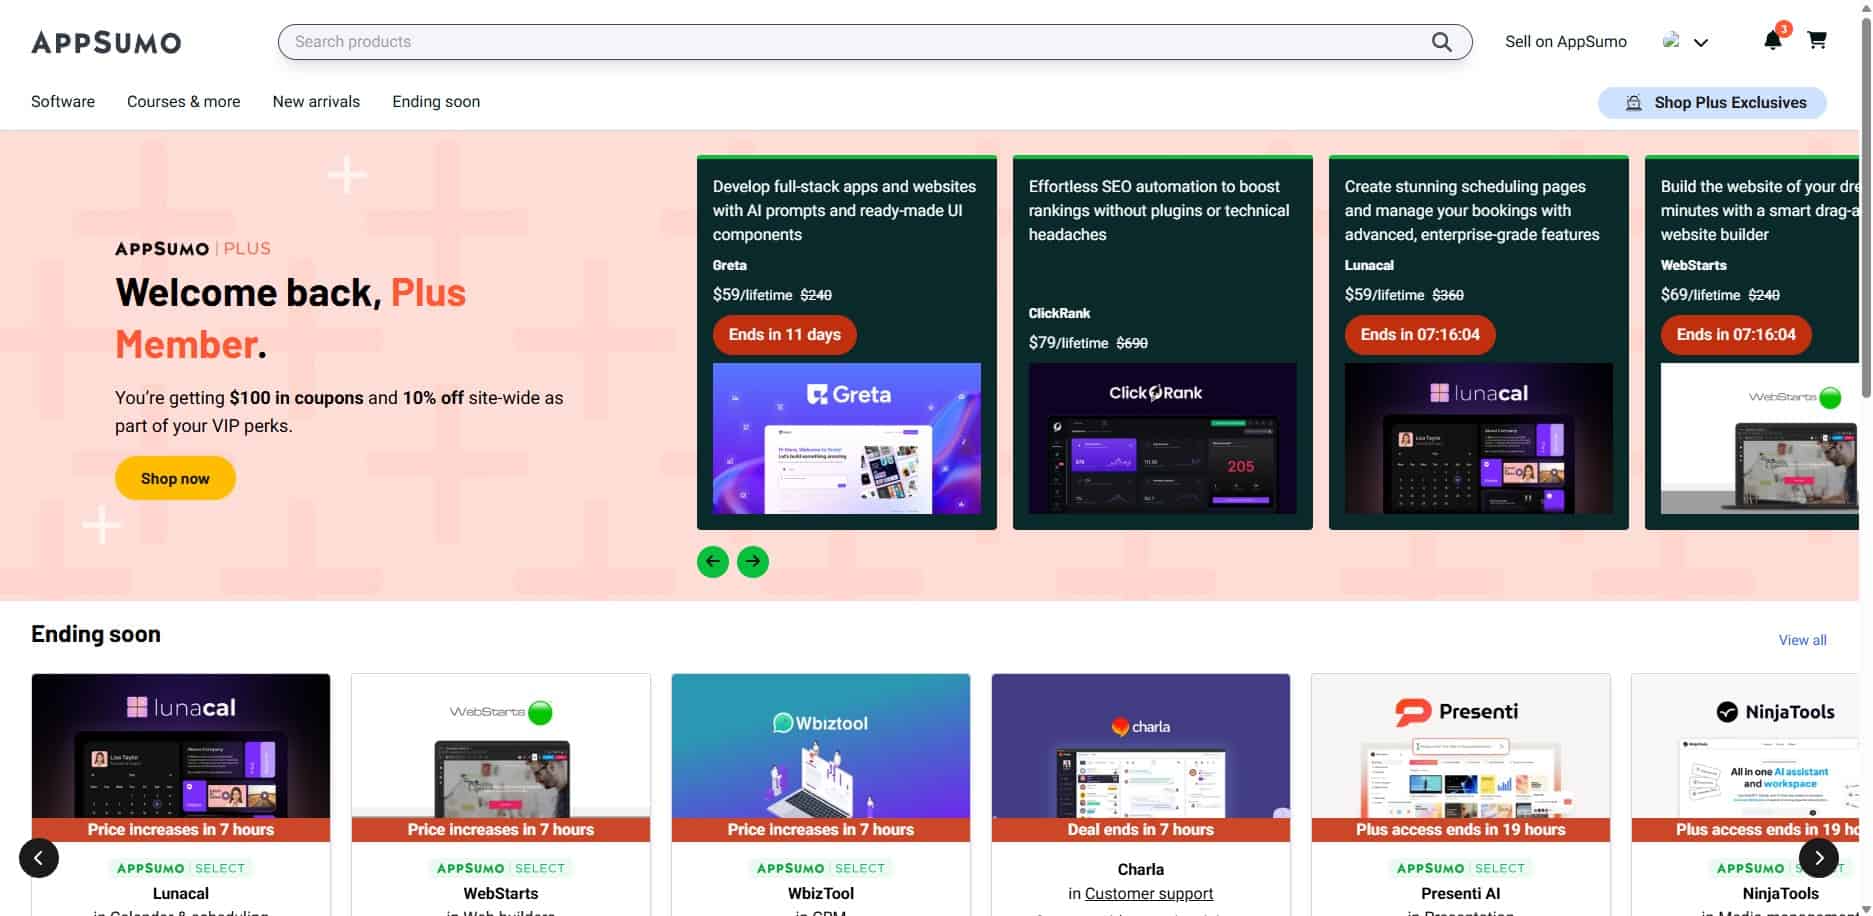Open the Software menu
The width and height of the screenshot is (1873, 916).
point(63,102)
